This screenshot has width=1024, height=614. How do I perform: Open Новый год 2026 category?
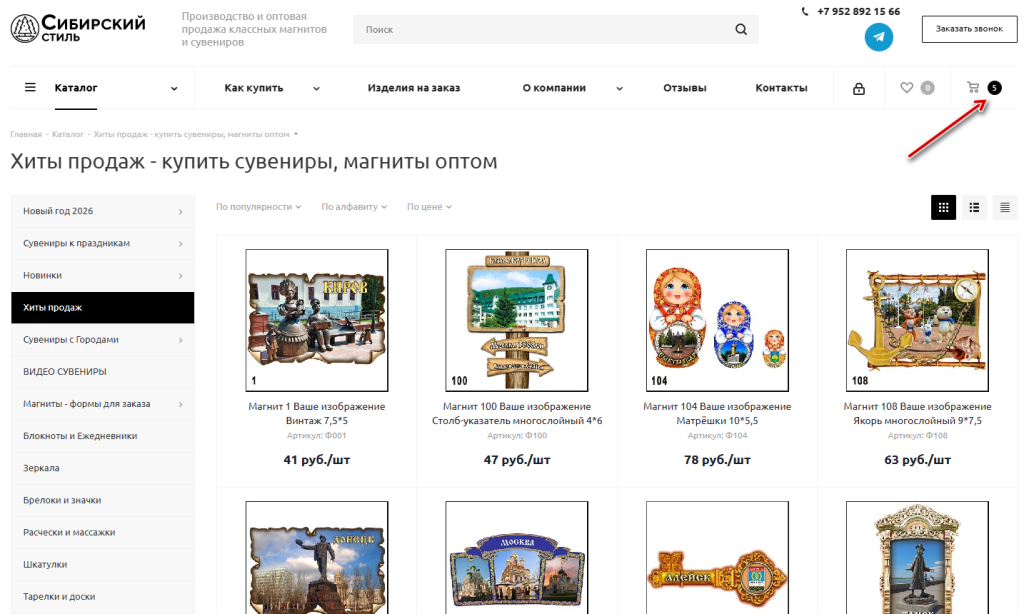pos(103,211)
